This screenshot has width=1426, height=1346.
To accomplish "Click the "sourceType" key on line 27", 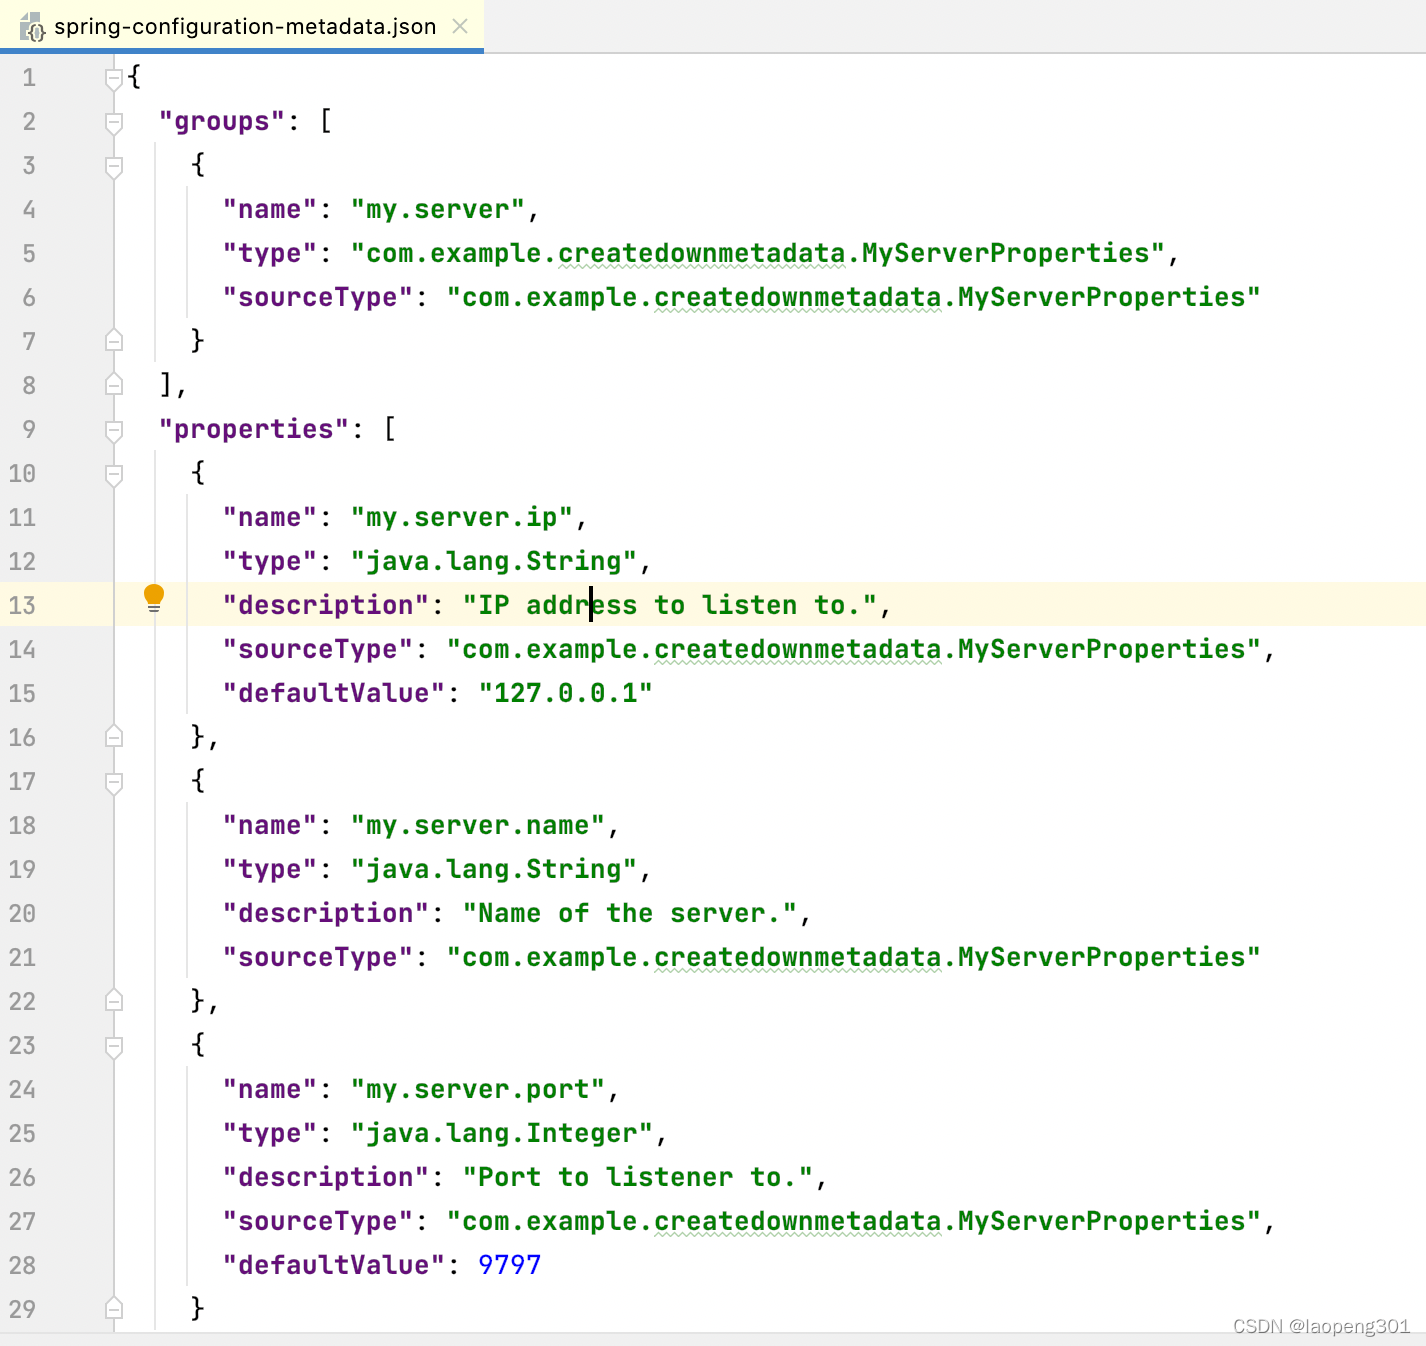I will coord(318,1222).
